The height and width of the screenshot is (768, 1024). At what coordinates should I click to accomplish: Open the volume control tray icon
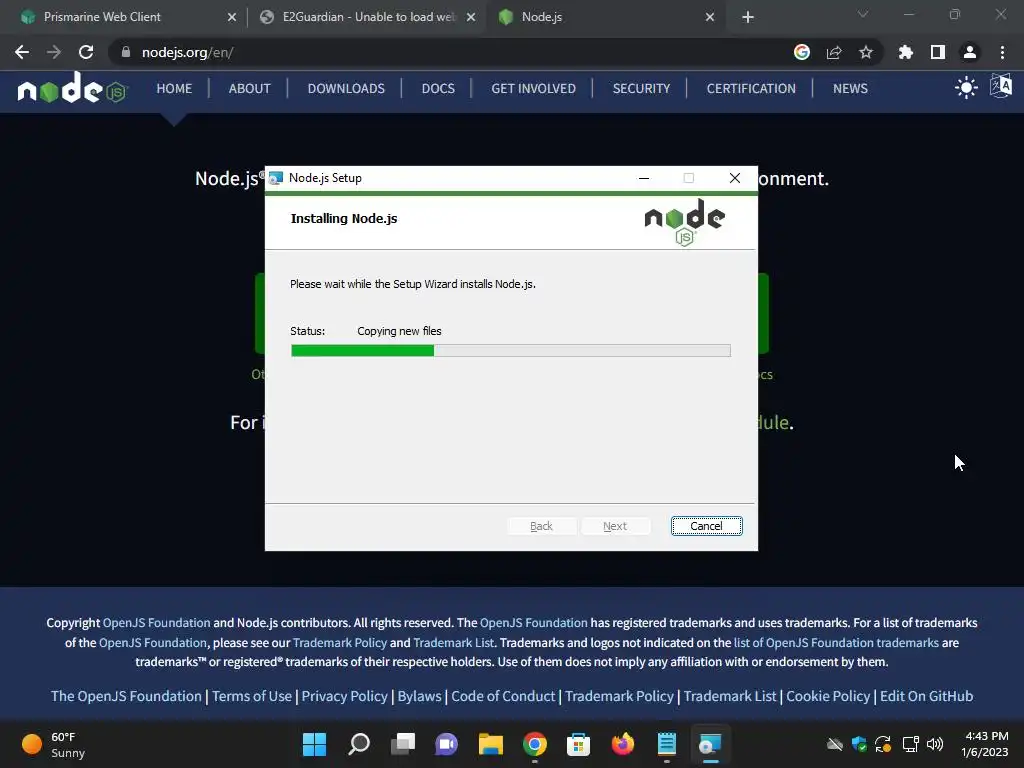coord(935,744)
